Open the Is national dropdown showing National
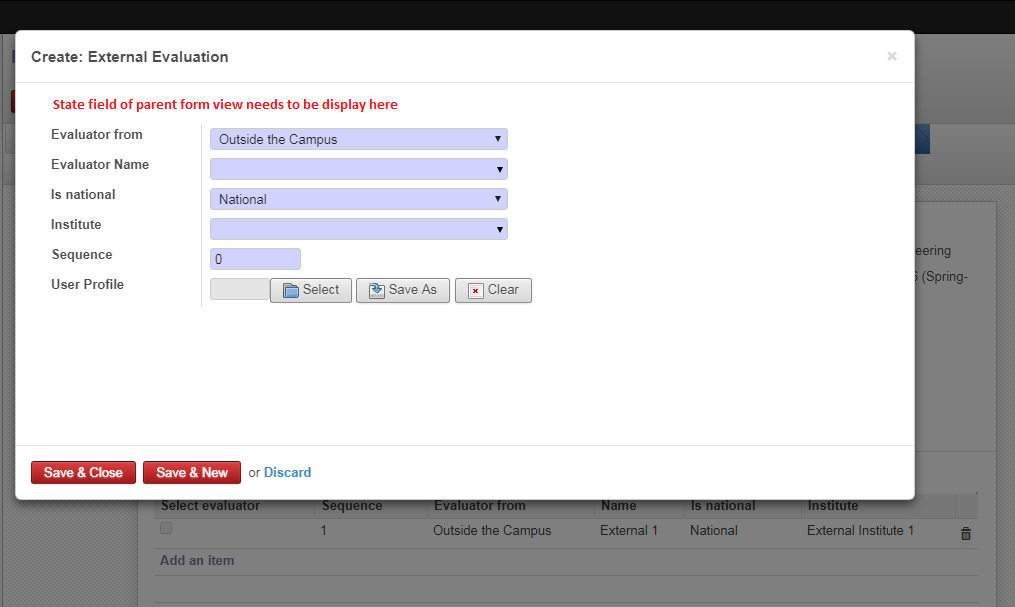The width and height of the screenshot is (1015, 607). click(358, 198)
